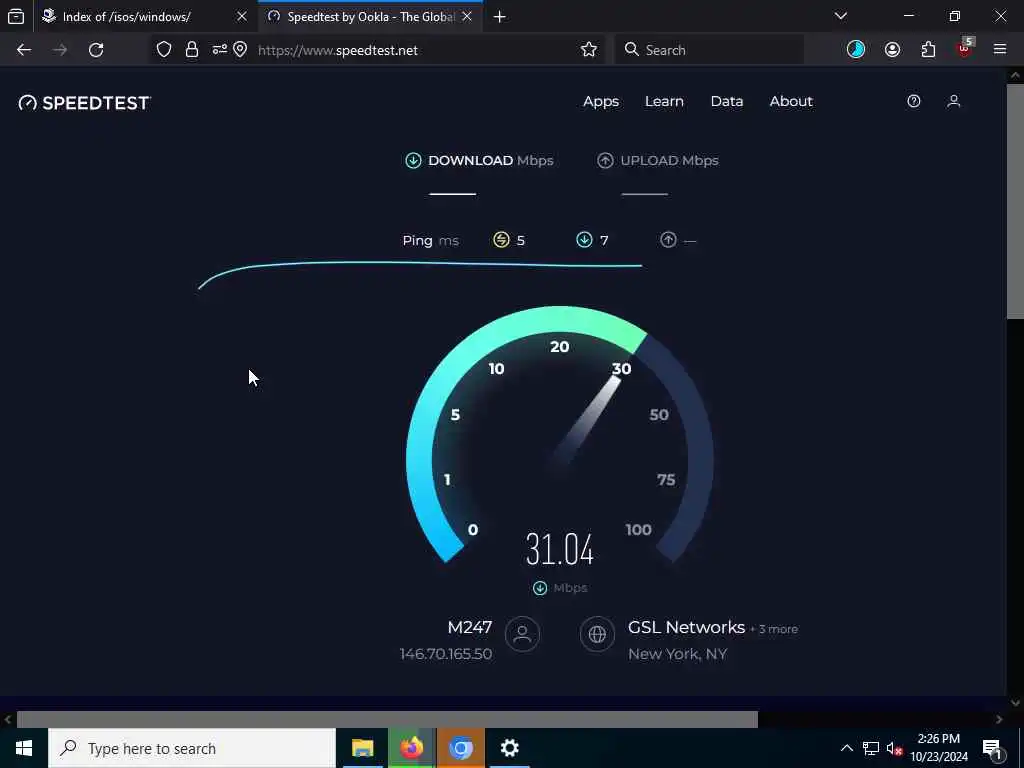Screen dimensions: 1024x768
Task: Close the Speedtest by Ookla tab
Action: 467,17
